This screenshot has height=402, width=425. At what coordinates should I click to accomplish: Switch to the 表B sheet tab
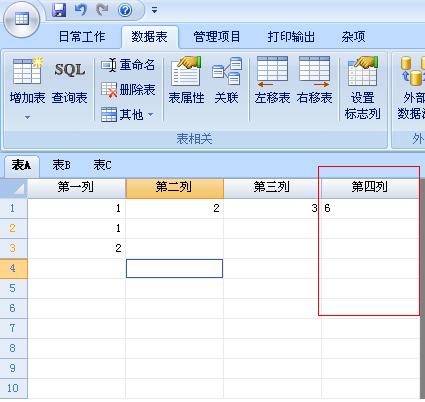coord(62,165)
